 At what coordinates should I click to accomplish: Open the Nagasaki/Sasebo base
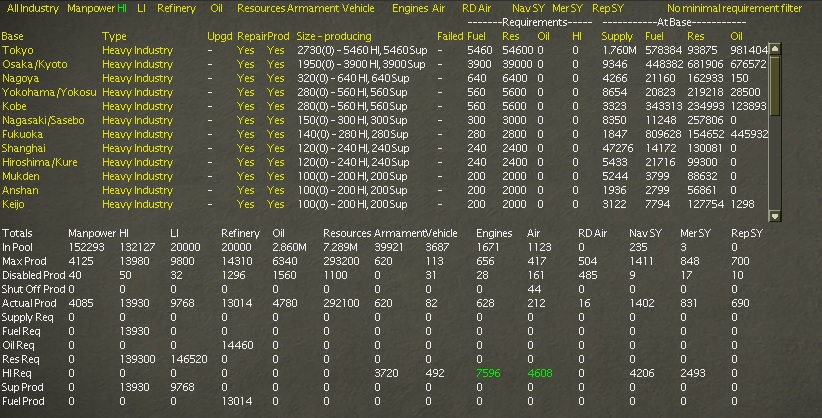pos(43,120)
